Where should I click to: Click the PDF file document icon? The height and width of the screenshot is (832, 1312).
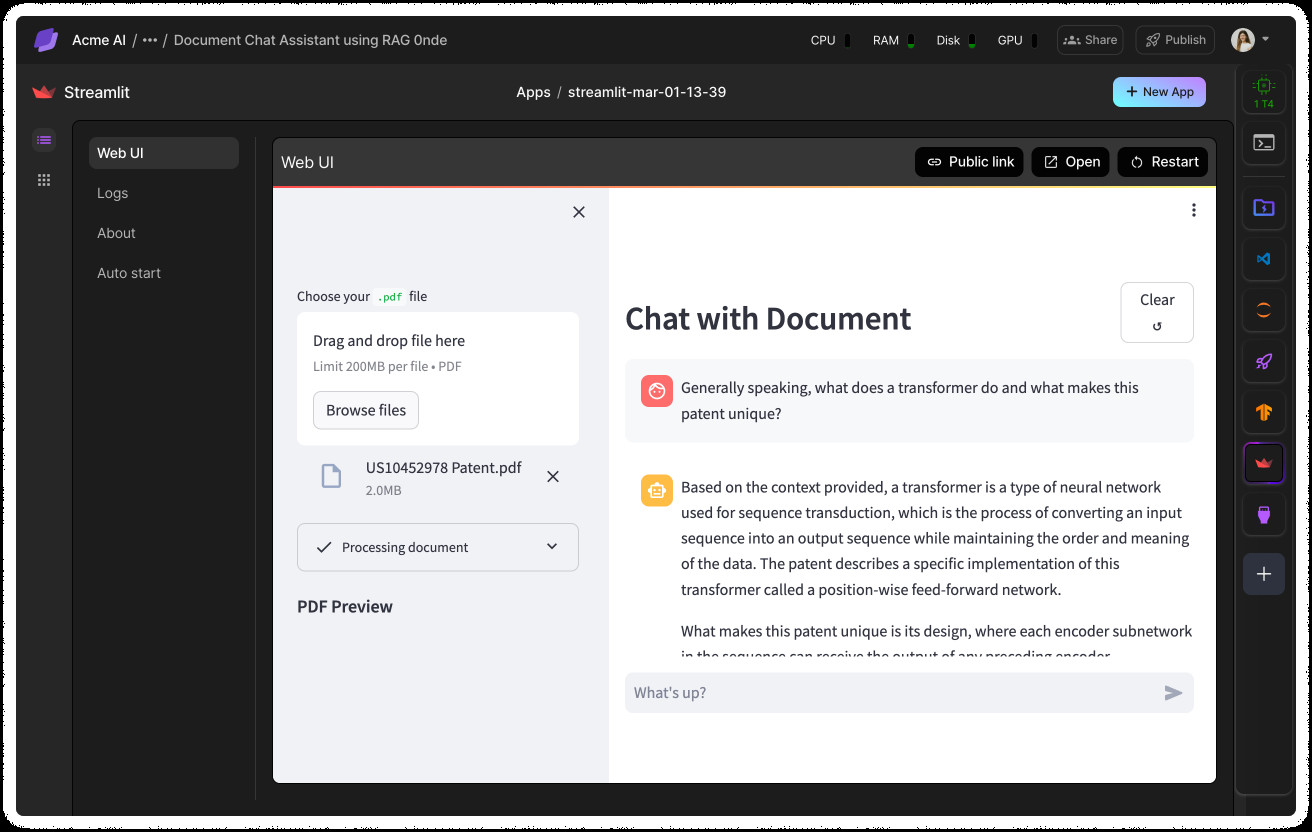click(331, 476)
